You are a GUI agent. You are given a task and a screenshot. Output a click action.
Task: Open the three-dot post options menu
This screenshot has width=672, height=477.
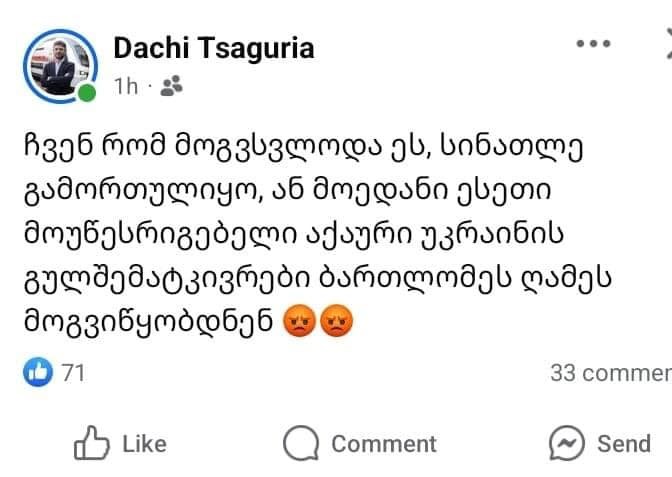594,45
